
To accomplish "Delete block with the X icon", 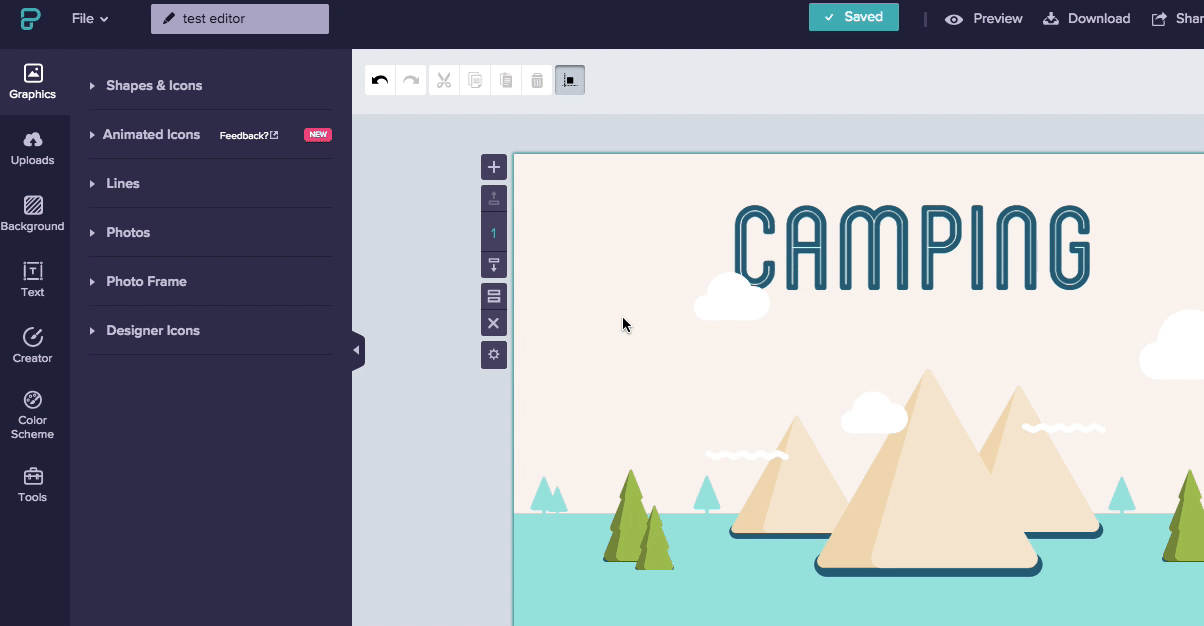I will click(494, 323).
